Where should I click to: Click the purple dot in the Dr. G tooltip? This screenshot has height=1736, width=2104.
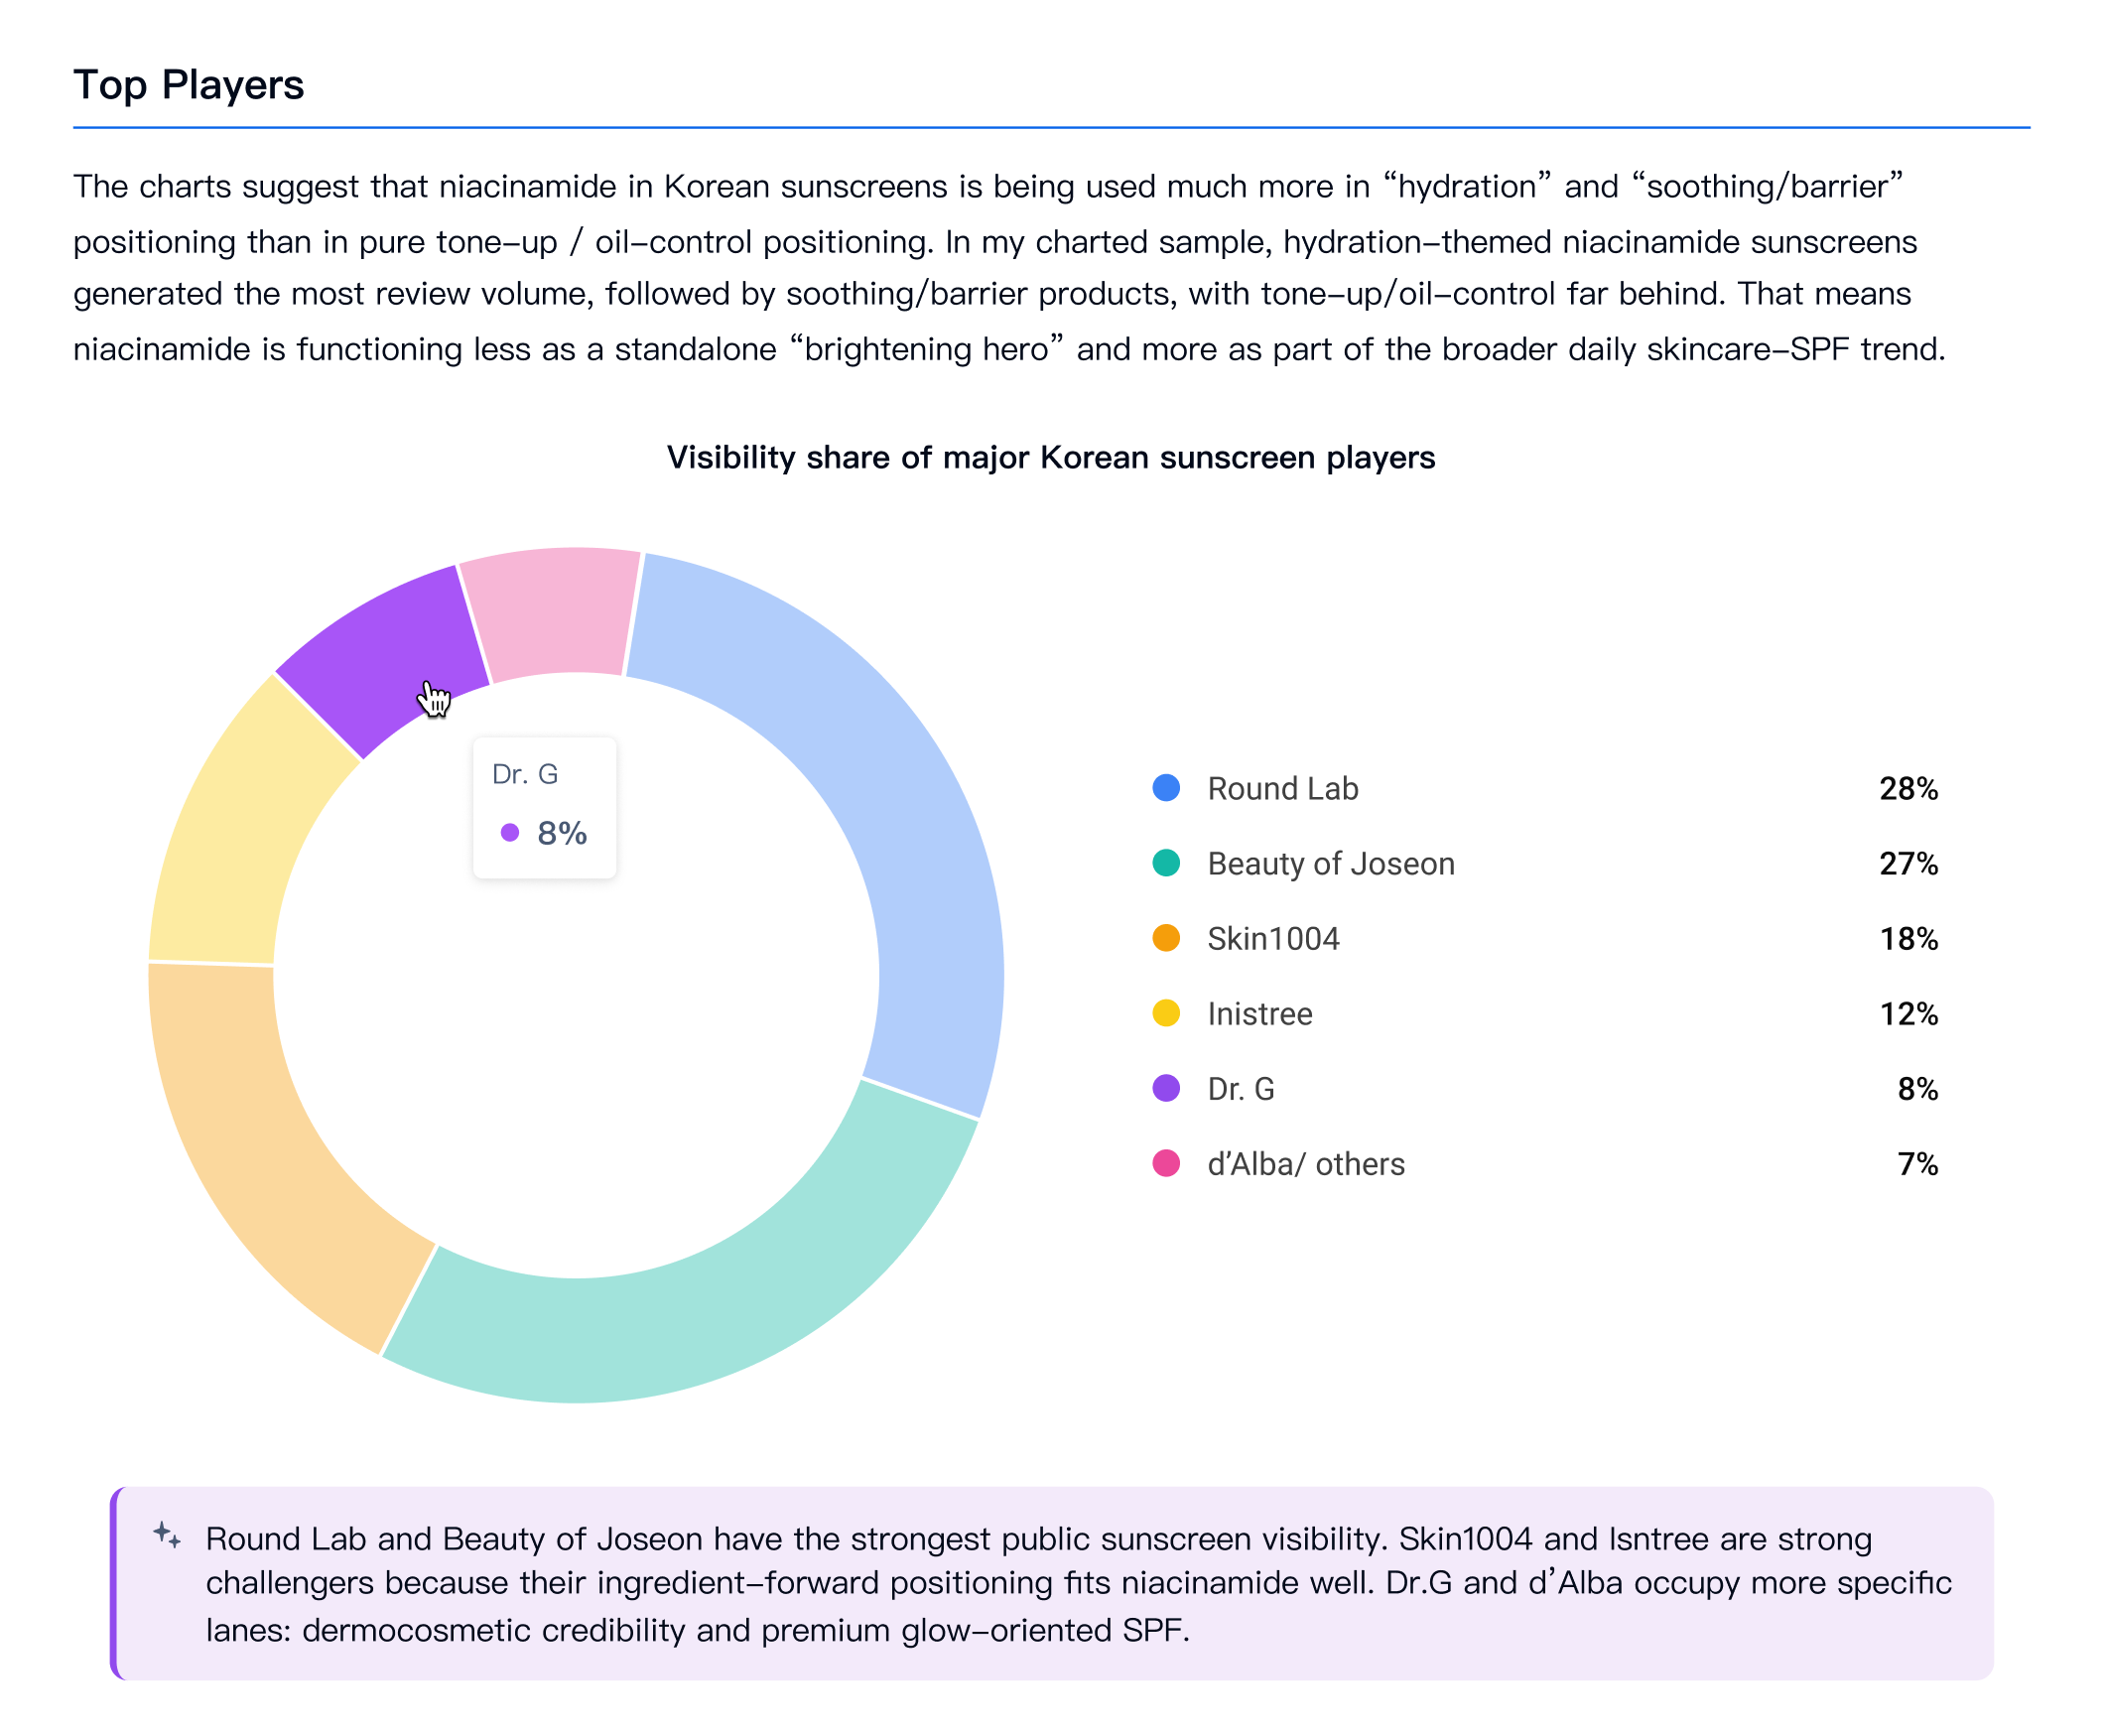[x=510, y=832]
